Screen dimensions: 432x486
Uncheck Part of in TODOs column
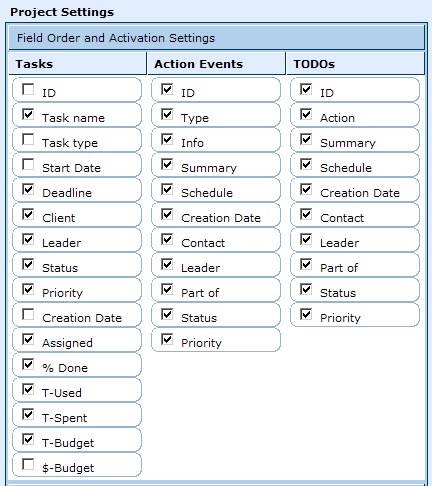click(306, 264)
